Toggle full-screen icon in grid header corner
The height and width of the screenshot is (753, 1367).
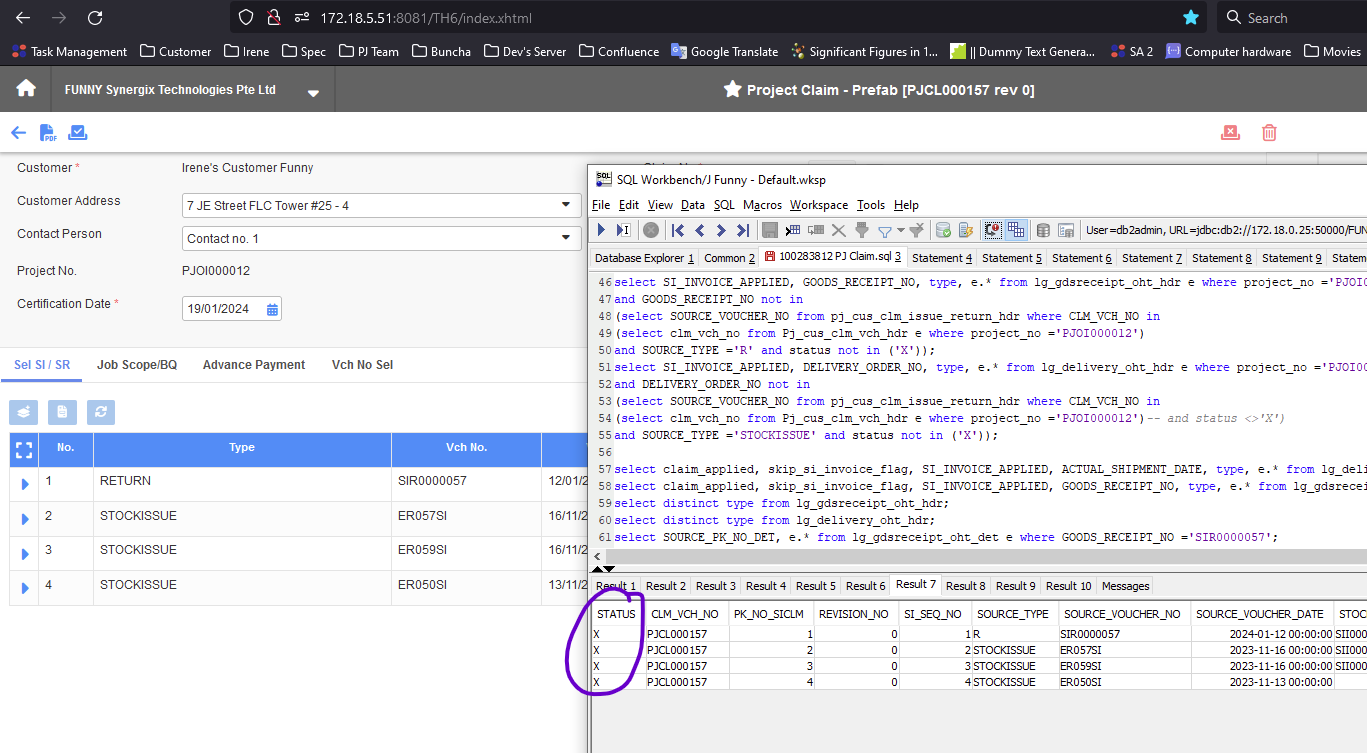coord(24,450)
